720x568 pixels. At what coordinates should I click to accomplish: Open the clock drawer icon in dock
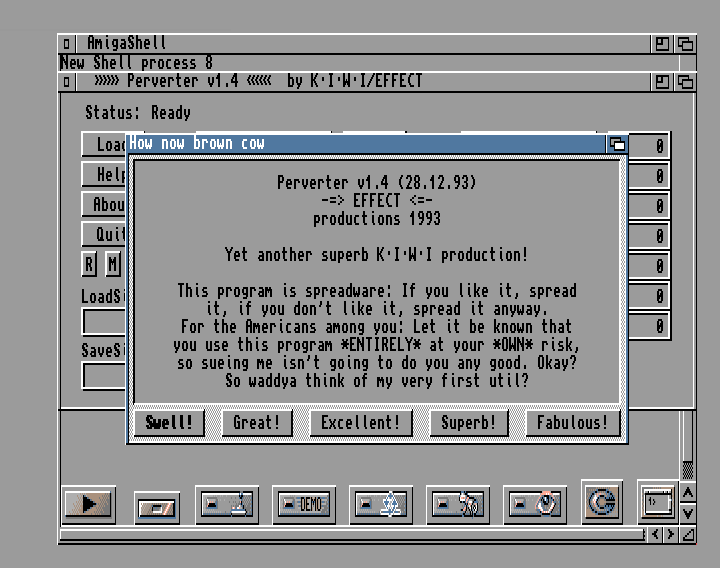point(535,505)
